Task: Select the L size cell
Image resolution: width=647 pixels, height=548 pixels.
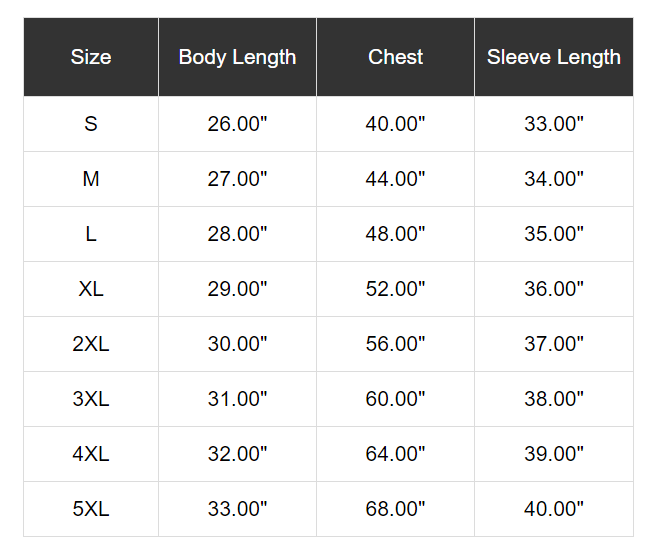Action: pyautogui.click(x=91, y=234)
